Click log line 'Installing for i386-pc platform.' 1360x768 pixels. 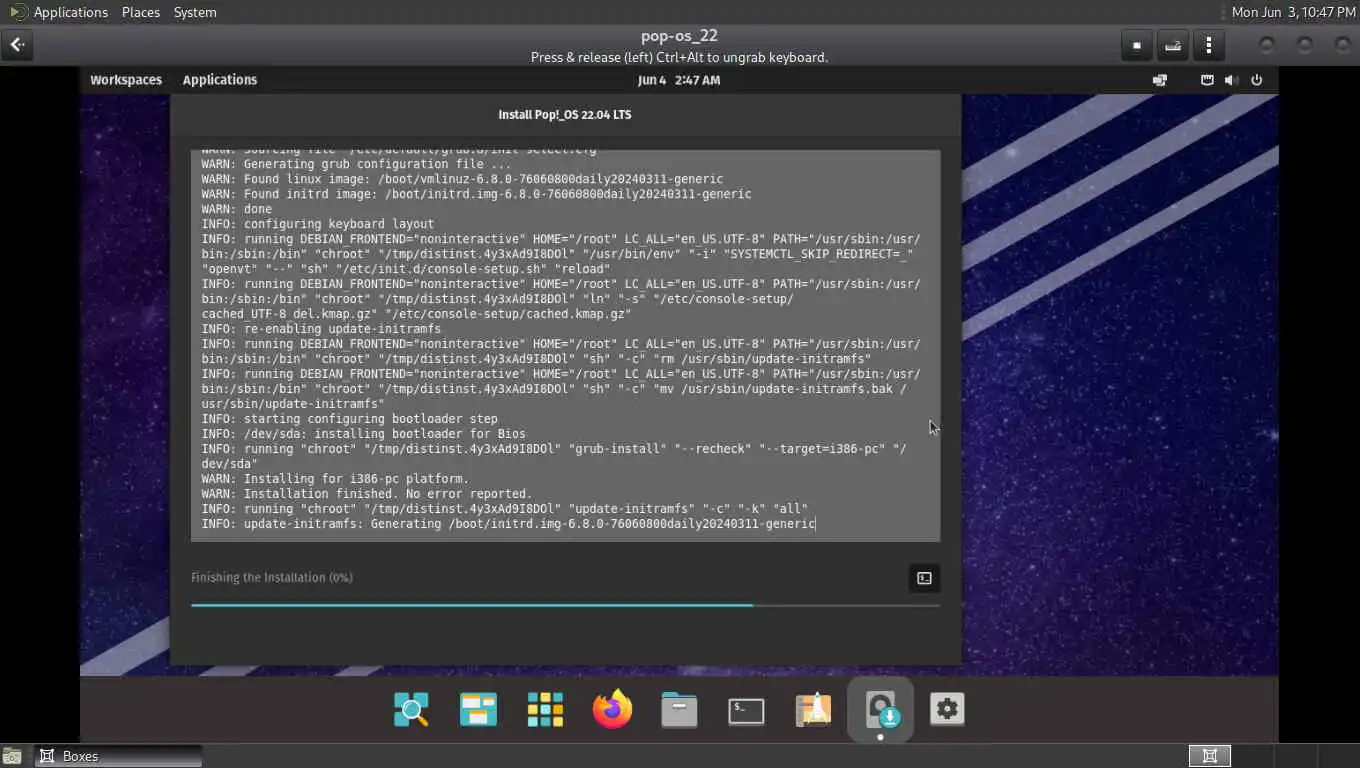point(356,479)
